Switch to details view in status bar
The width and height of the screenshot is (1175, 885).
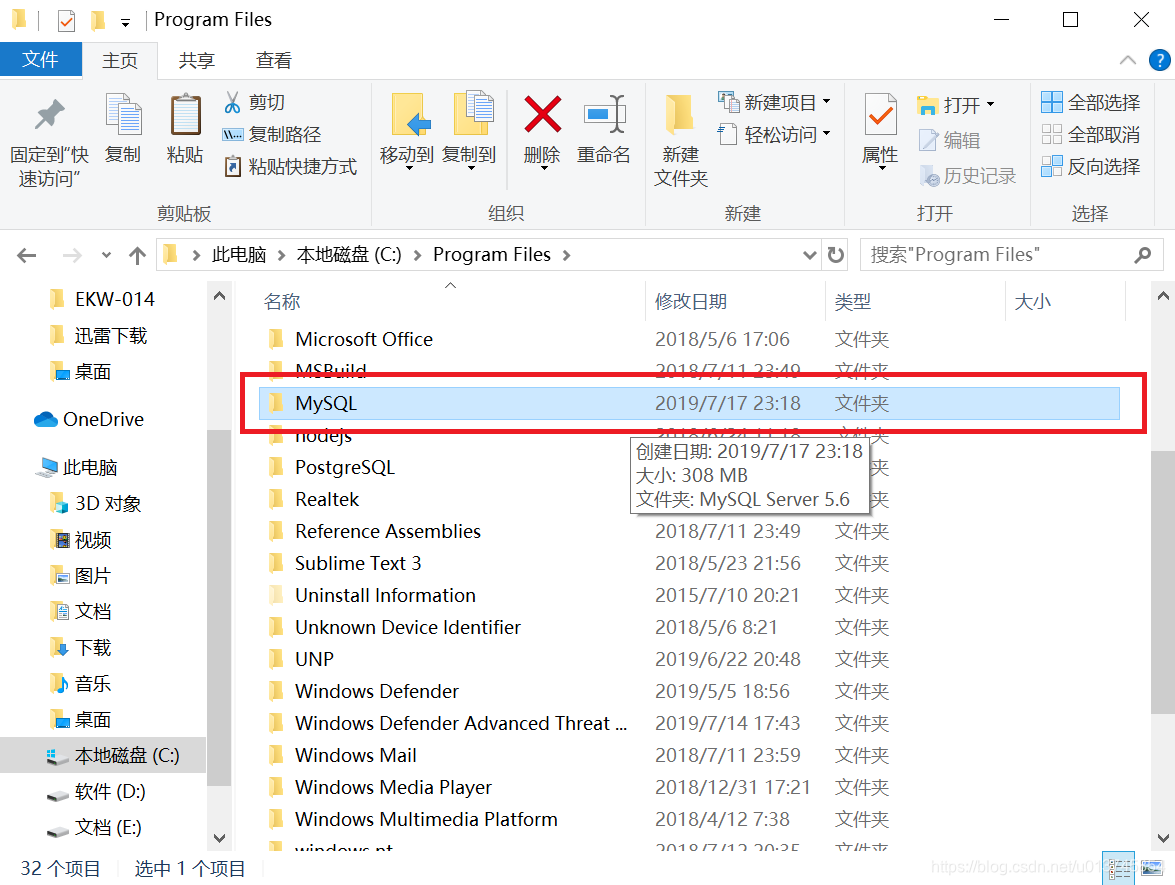click(1118, 869)
